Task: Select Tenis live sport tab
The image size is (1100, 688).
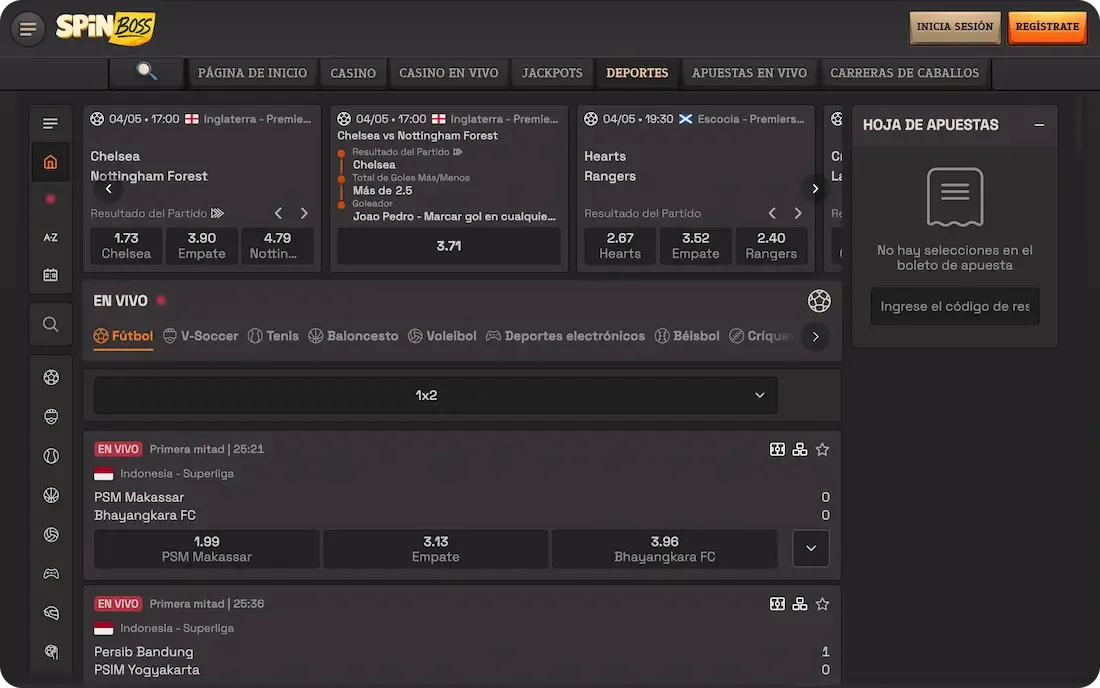Action: pyautogui.click(x=274, y=336)
